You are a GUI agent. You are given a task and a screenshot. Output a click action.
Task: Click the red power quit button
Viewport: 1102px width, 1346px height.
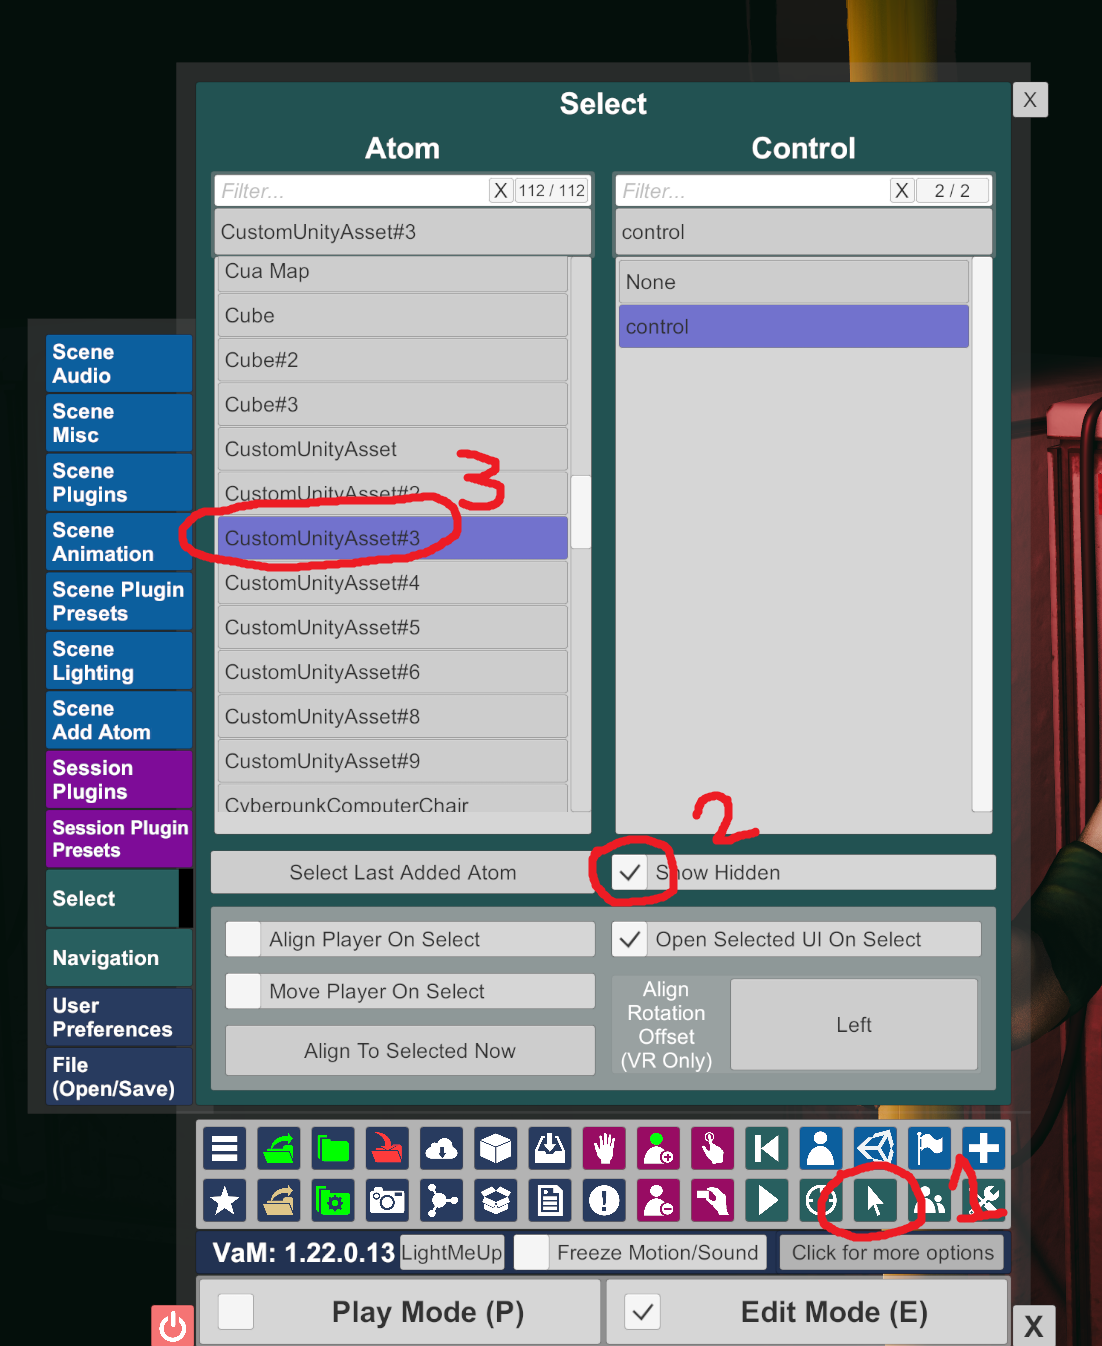point(172,1326)
